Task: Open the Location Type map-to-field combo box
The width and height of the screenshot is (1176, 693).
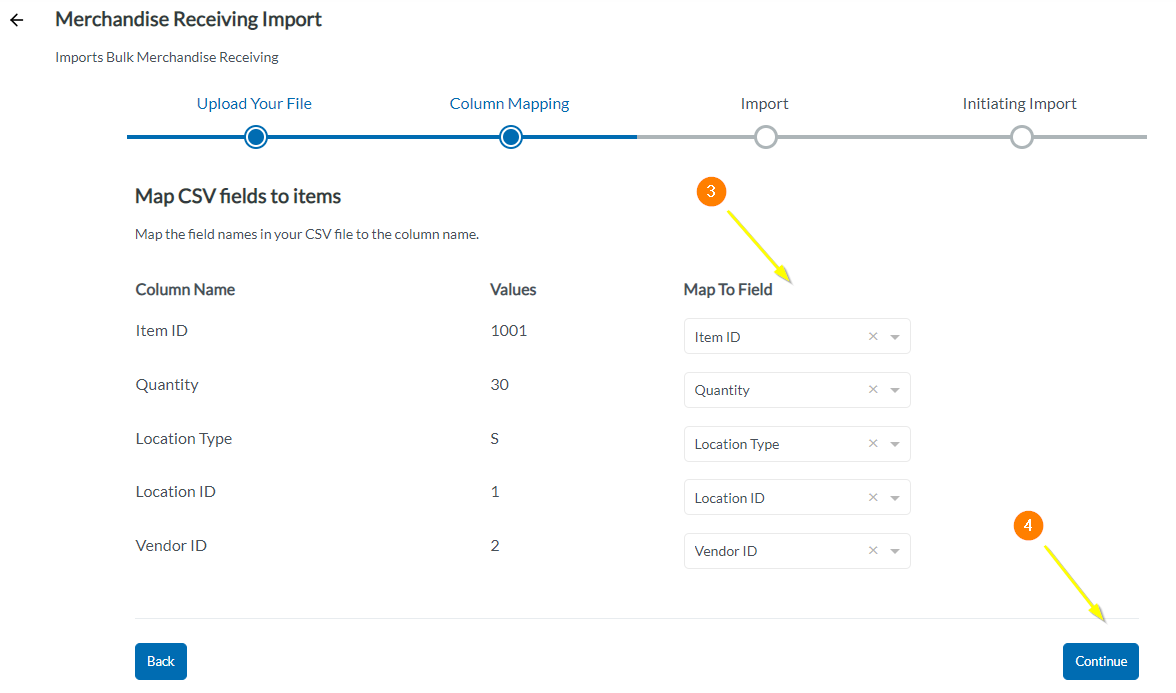Action: (x=797, y=444)
